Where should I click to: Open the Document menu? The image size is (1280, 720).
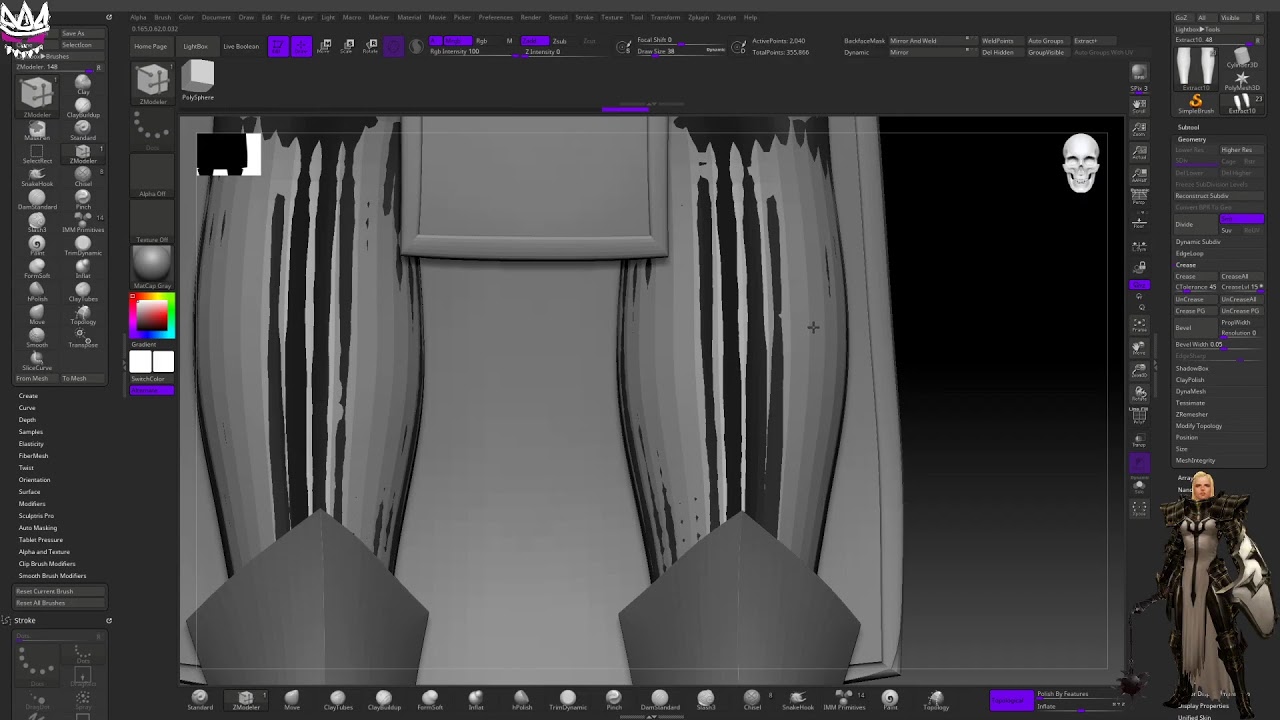[x=216, y=17]
